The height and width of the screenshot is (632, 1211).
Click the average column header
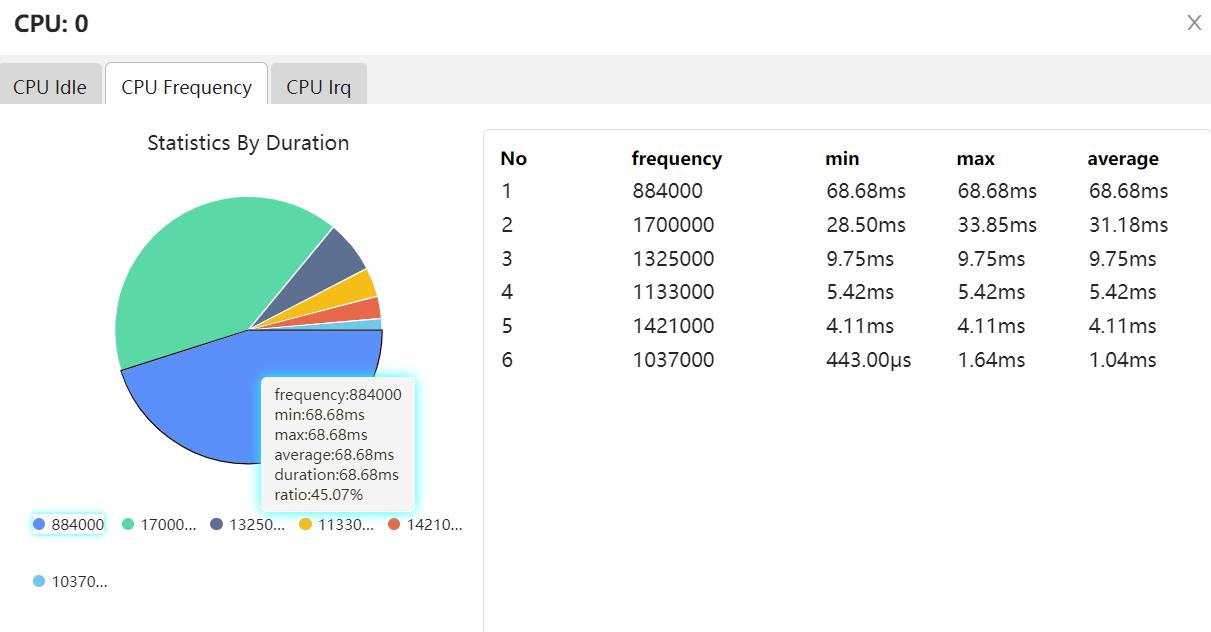[x=1123, y=158]
